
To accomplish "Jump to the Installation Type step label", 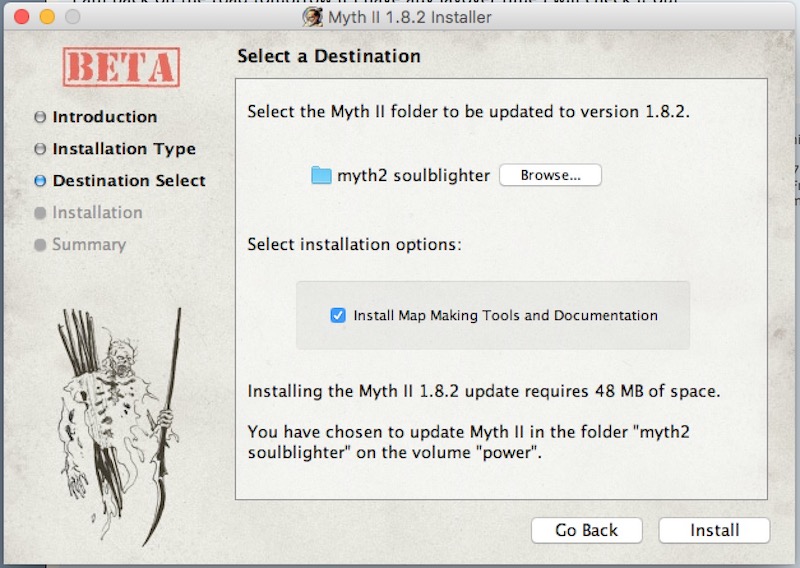I will coord(124,149).
